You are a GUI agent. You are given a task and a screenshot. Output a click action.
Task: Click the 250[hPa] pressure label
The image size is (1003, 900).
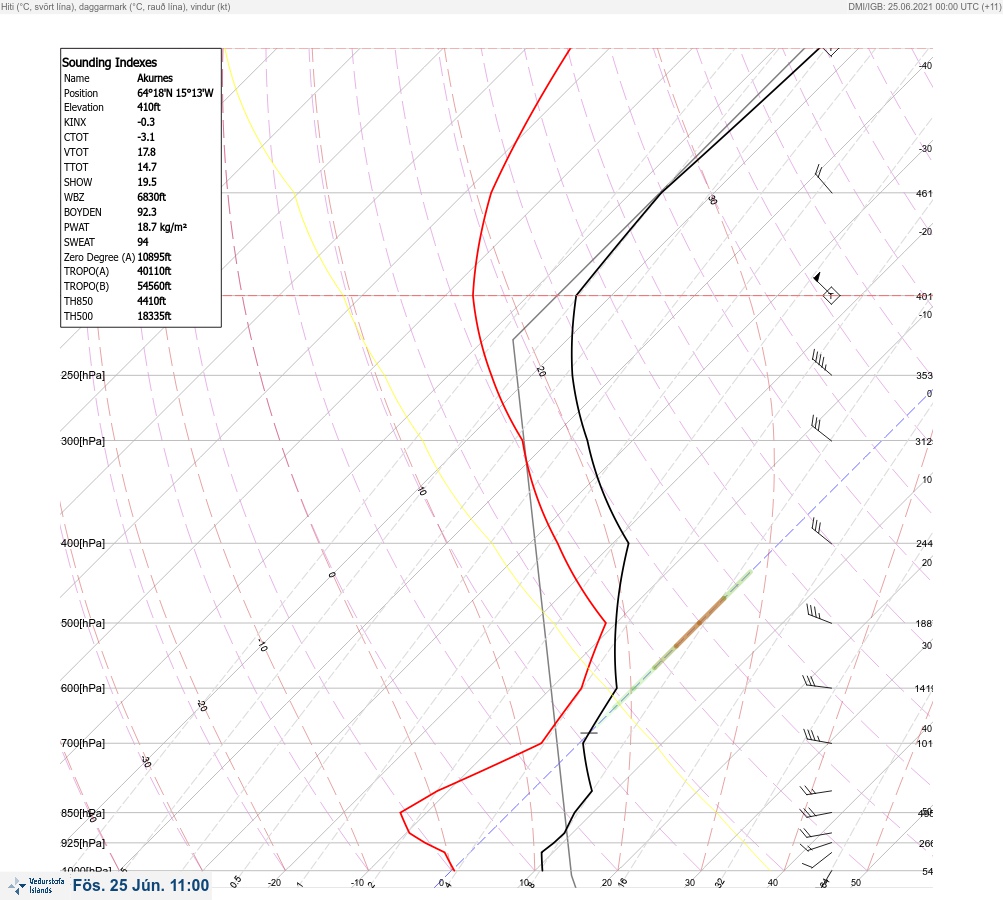tap(83, 375)
